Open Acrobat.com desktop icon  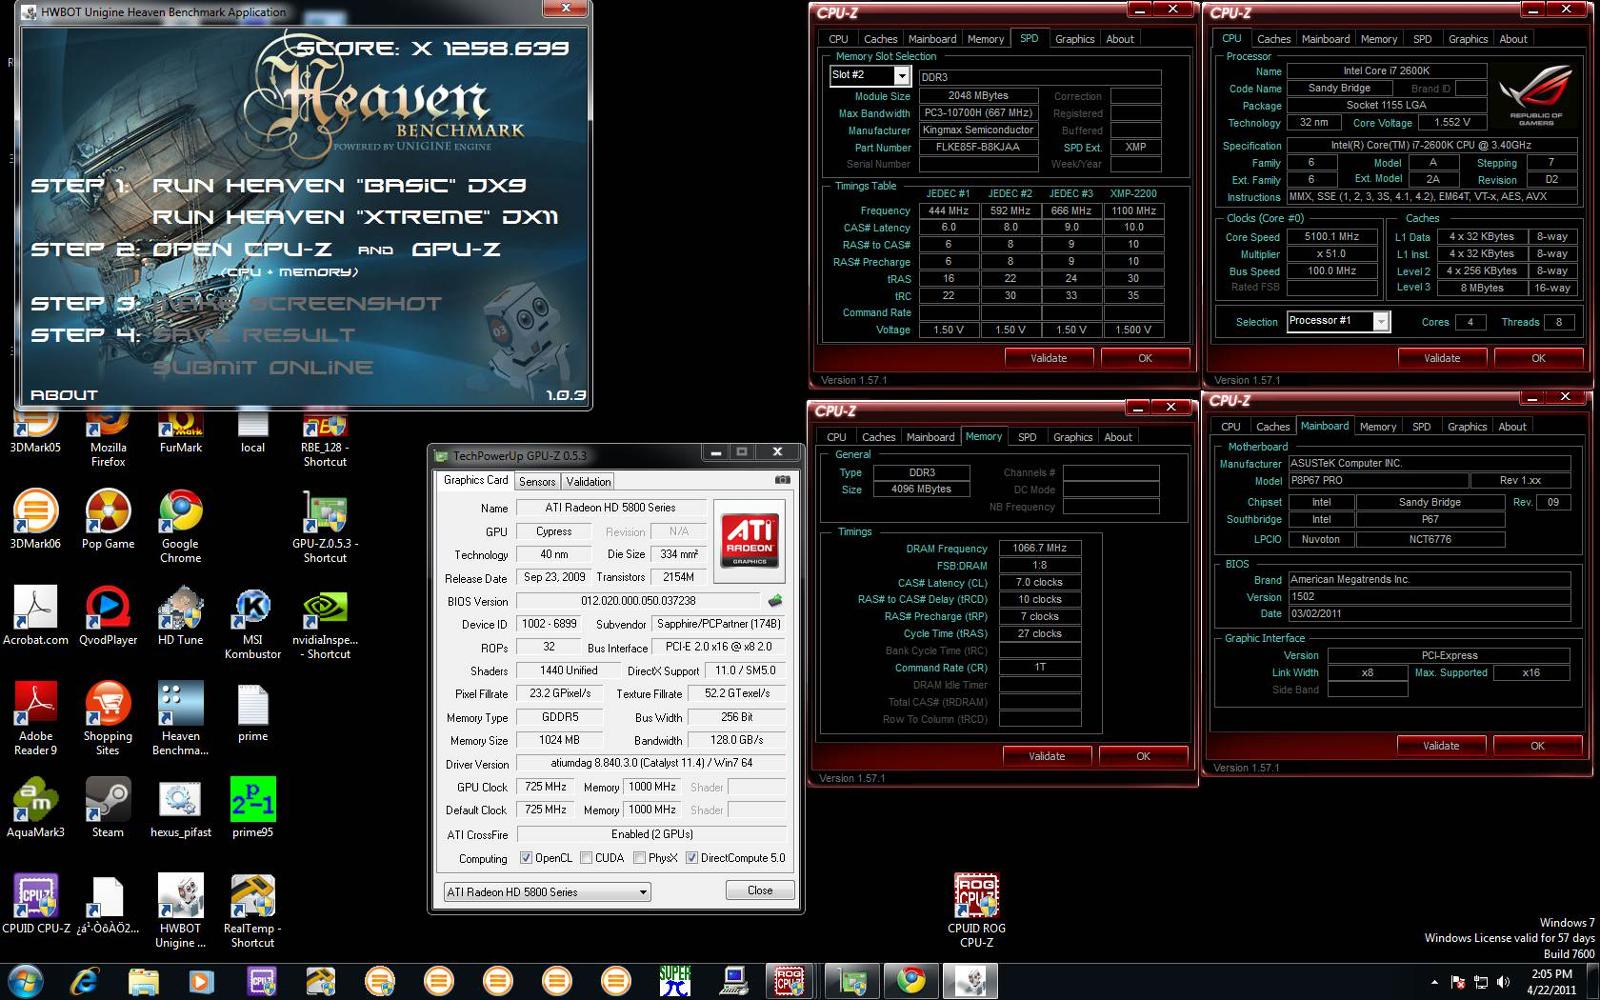coord(35,615)
